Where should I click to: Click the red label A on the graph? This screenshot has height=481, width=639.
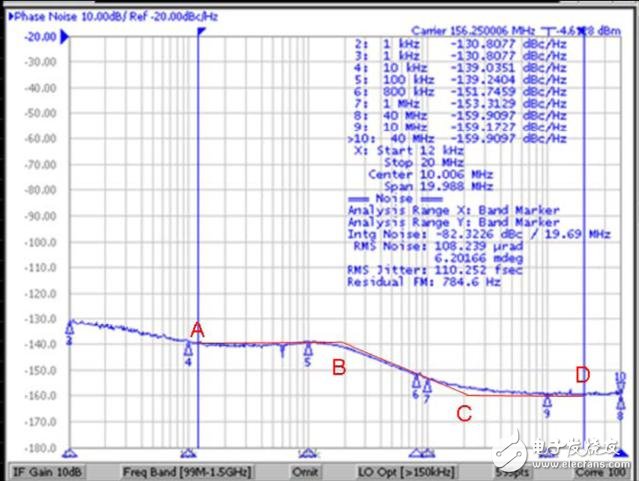pos(198,330)
